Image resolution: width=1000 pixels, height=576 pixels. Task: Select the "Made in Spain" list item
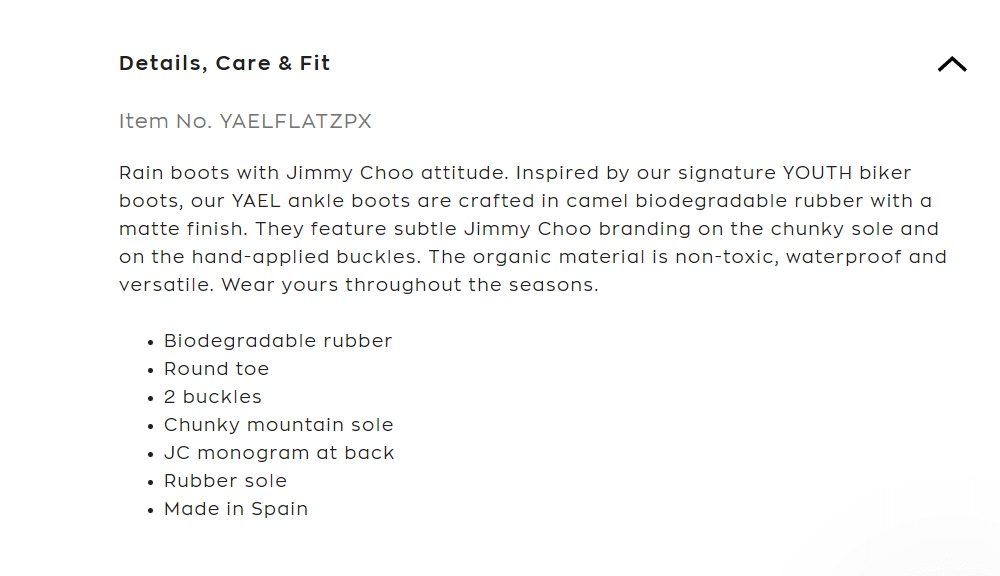[236, 509]
